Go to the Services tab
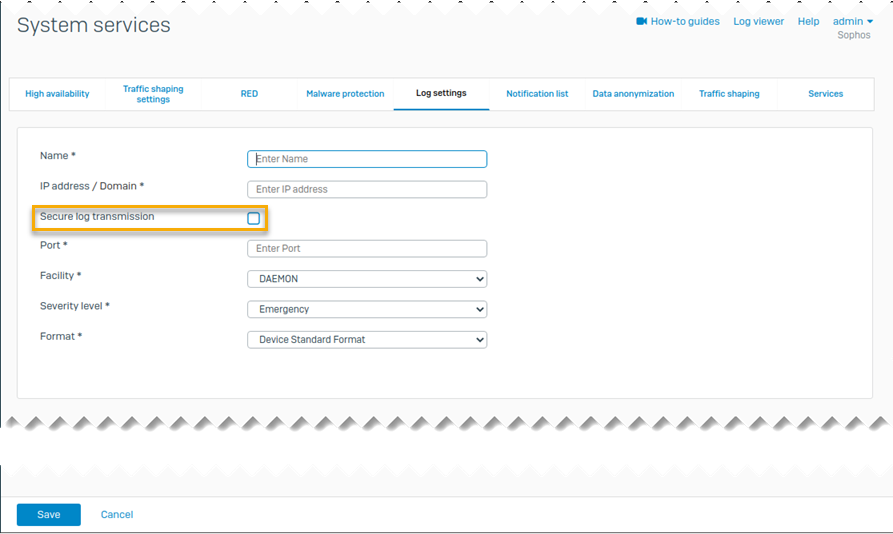 [825, 94]
